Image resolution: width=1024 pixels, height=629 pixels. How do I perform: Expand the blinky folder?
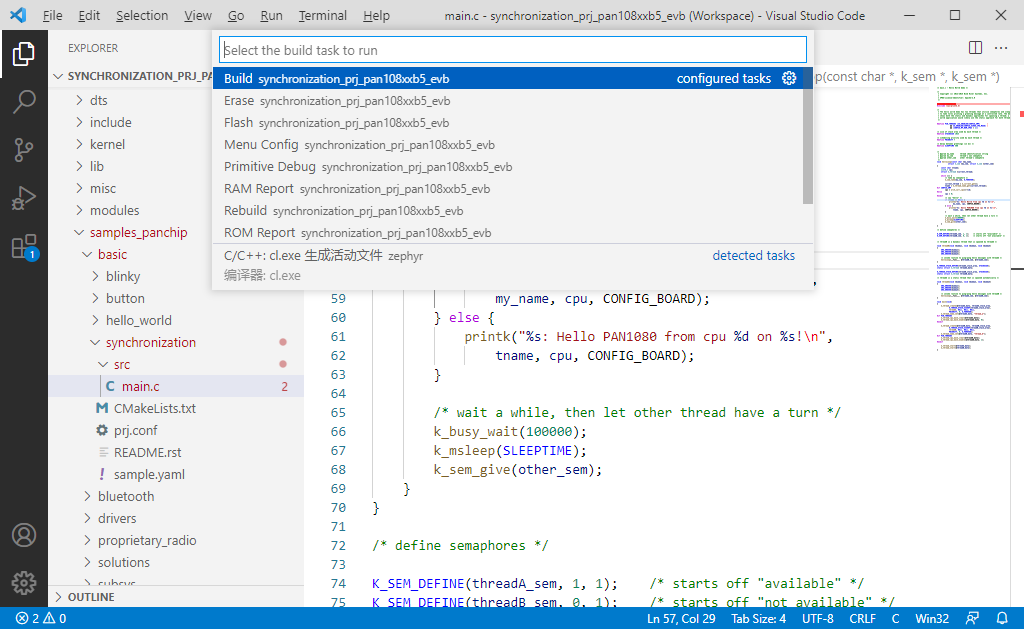[x=95, y=276]
